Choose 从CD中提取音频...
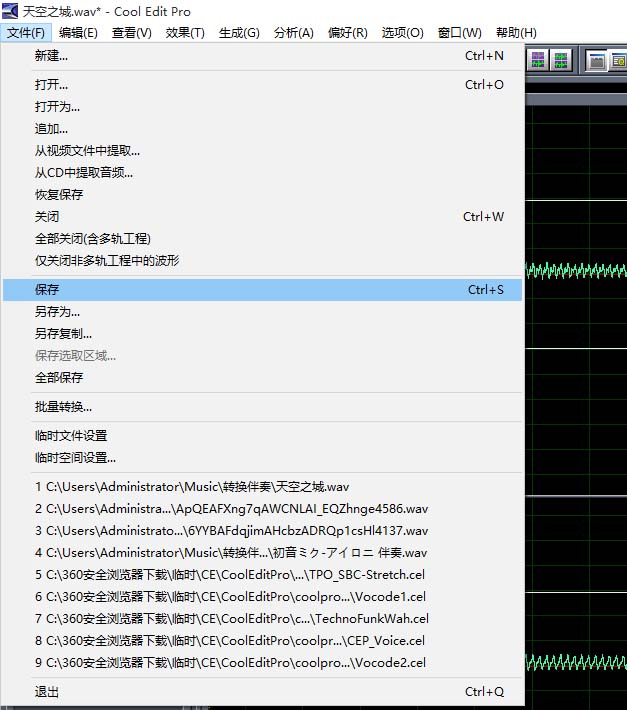The image size is (627, 710). pos(262,173)
